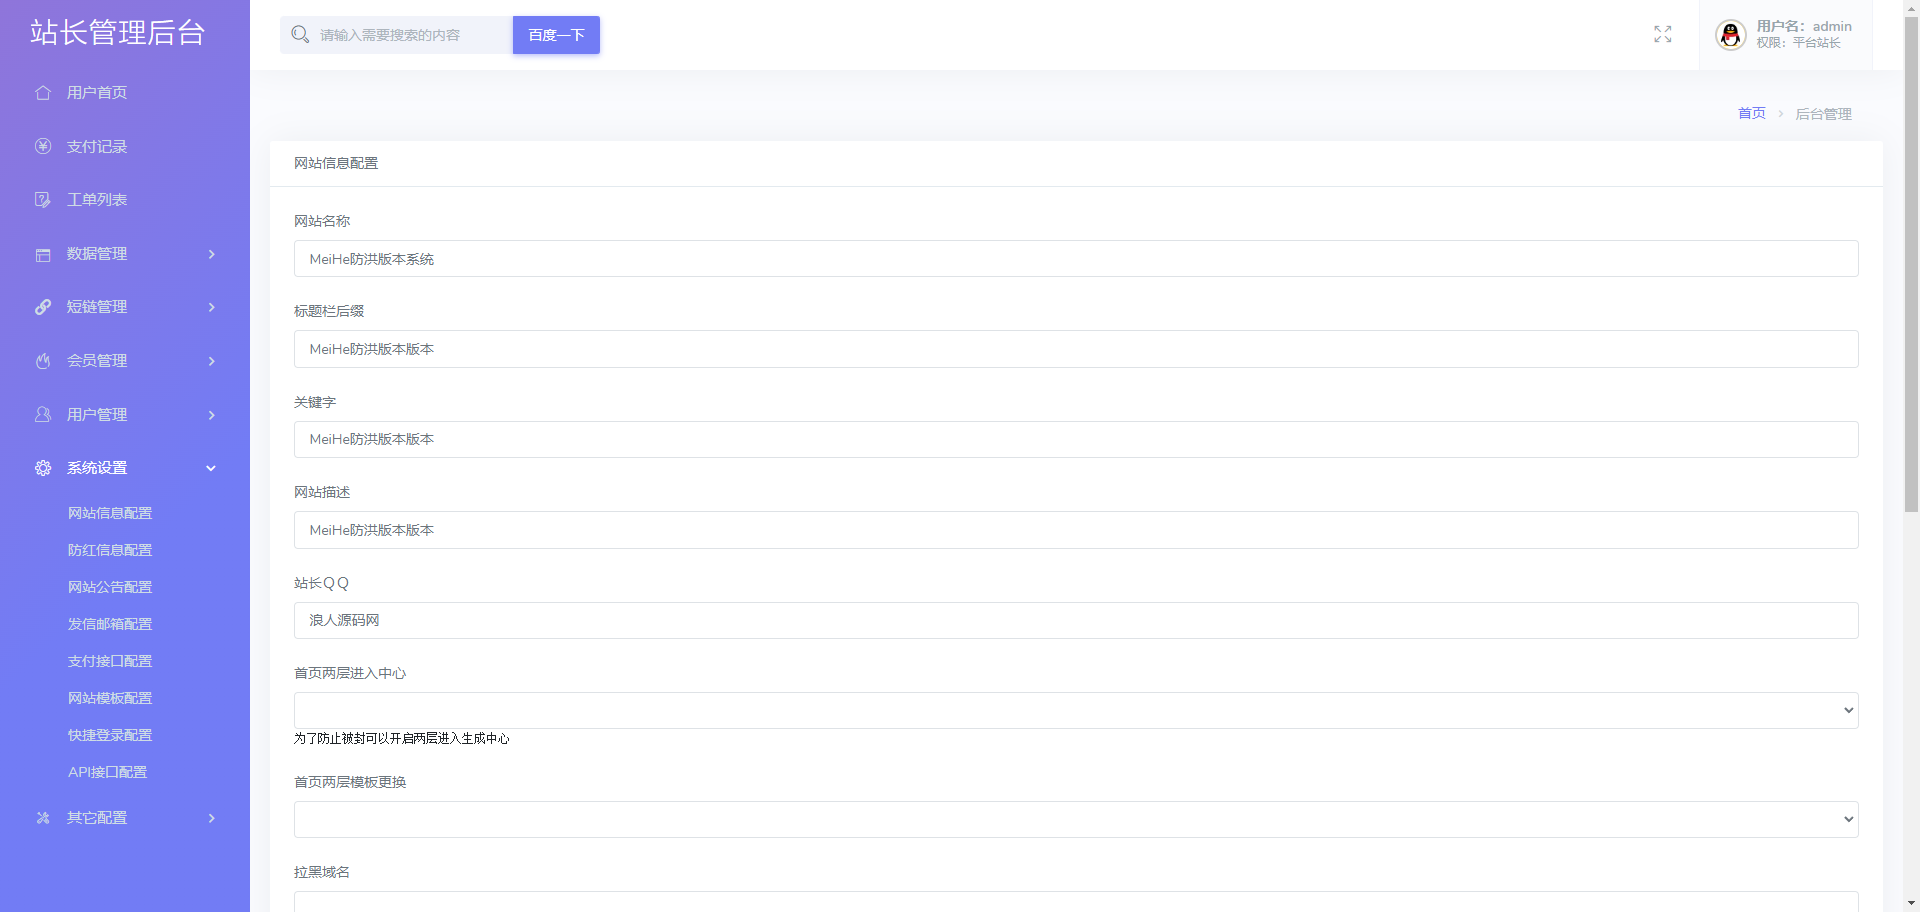Go to 首页 via breadcrumb link
Viewport: 1920px width, 912px height.
(1752, 113)
